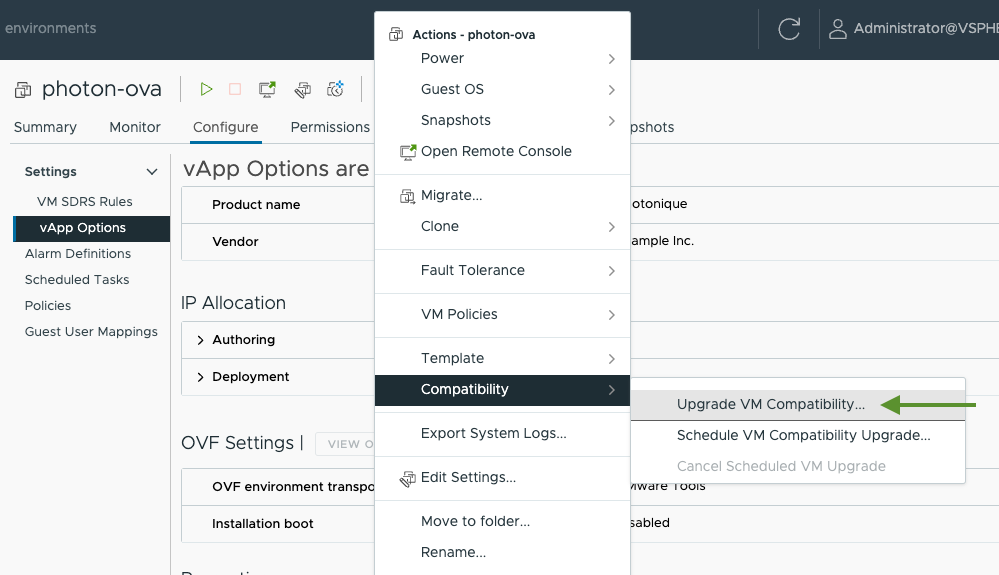Open the Power submenu
The image size is (999, 575).
(x=502, y=59)
